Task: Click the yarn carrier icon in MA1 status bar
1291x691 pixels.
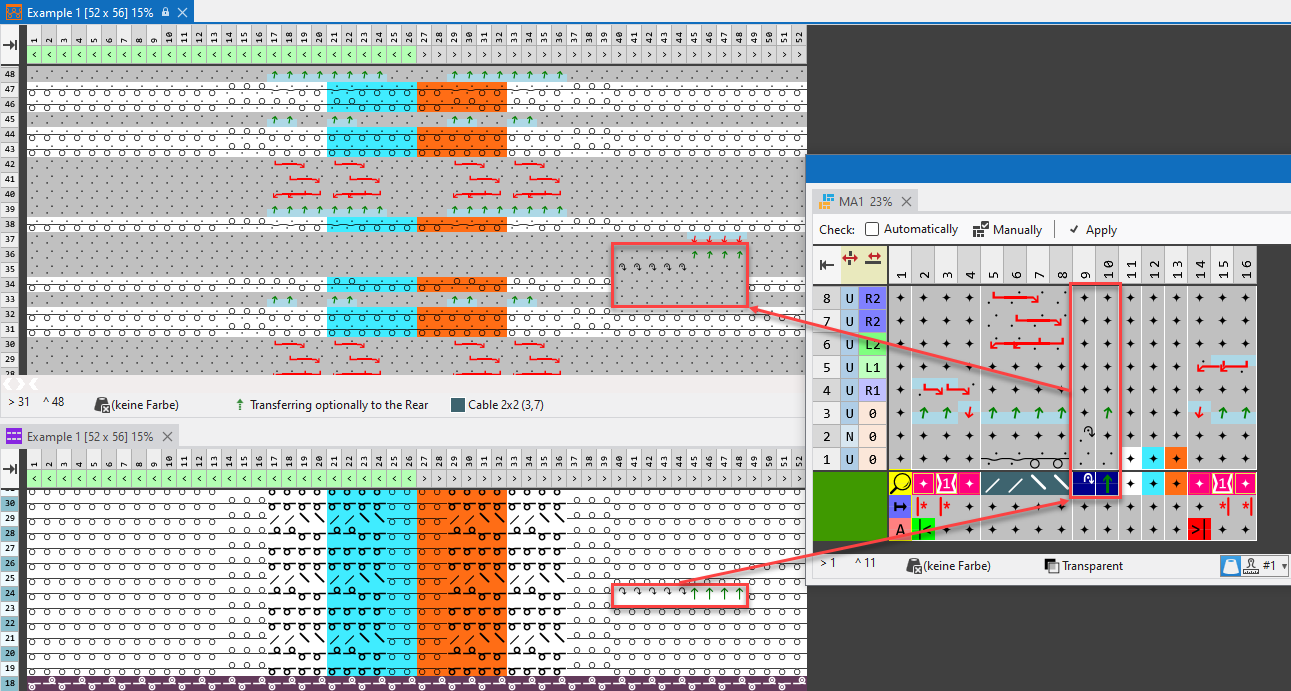Action: pos(1232,566)
